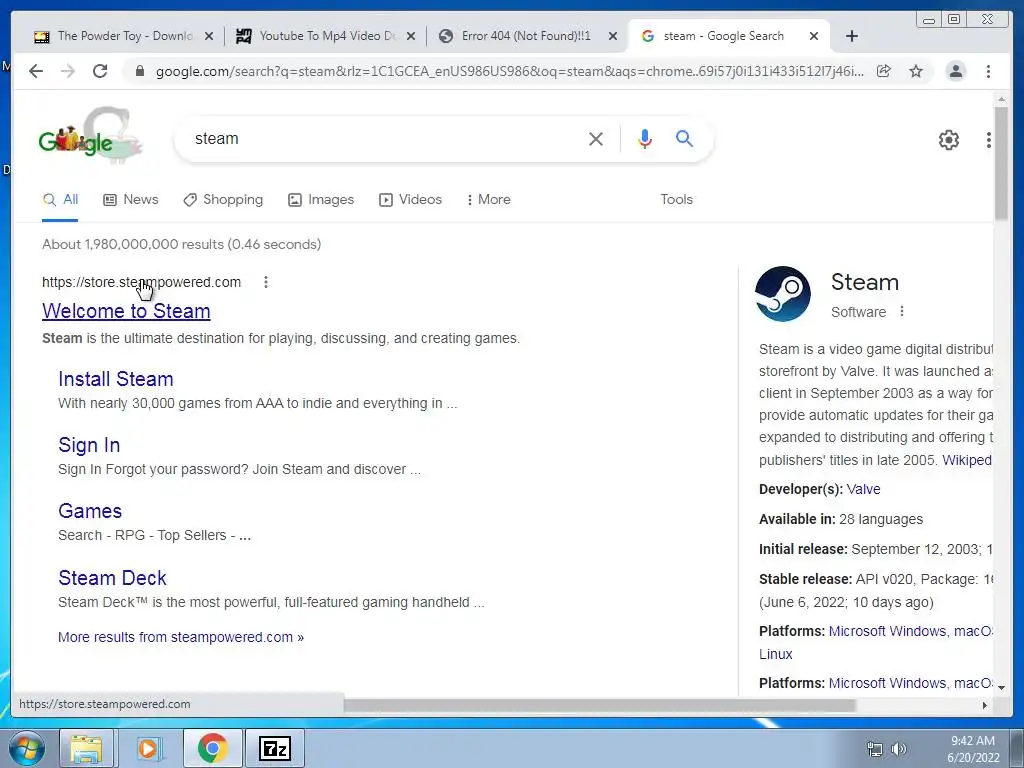Screen dimensions: 1024x768
Task: Open a new tab with plus button
Action: tap(852, 36)
